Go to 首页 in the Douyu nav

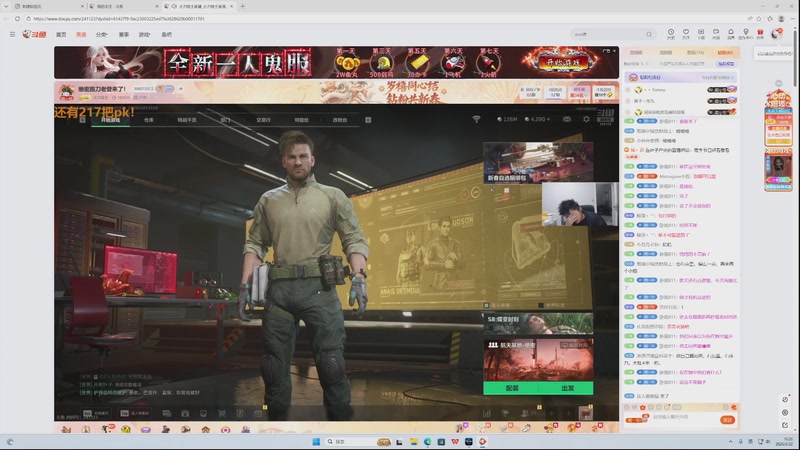61,35
